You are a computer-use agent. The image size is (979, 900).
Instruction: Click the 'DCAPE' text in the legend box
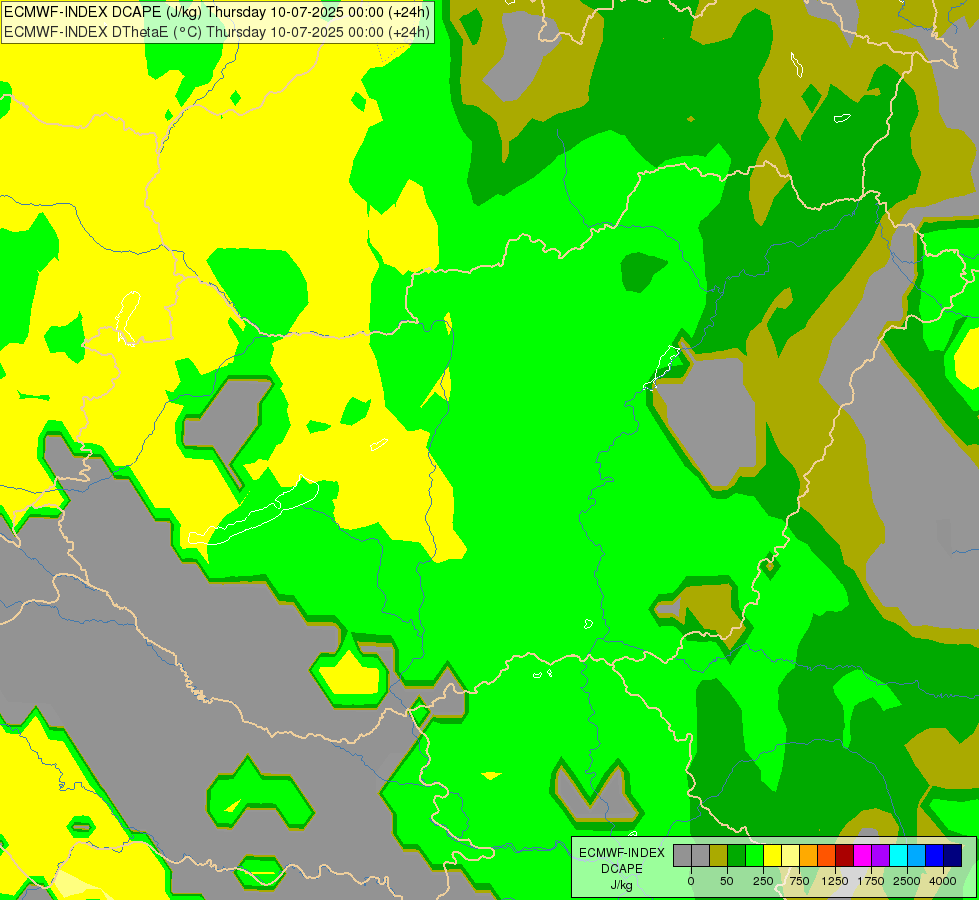click(x=622, y=869)
